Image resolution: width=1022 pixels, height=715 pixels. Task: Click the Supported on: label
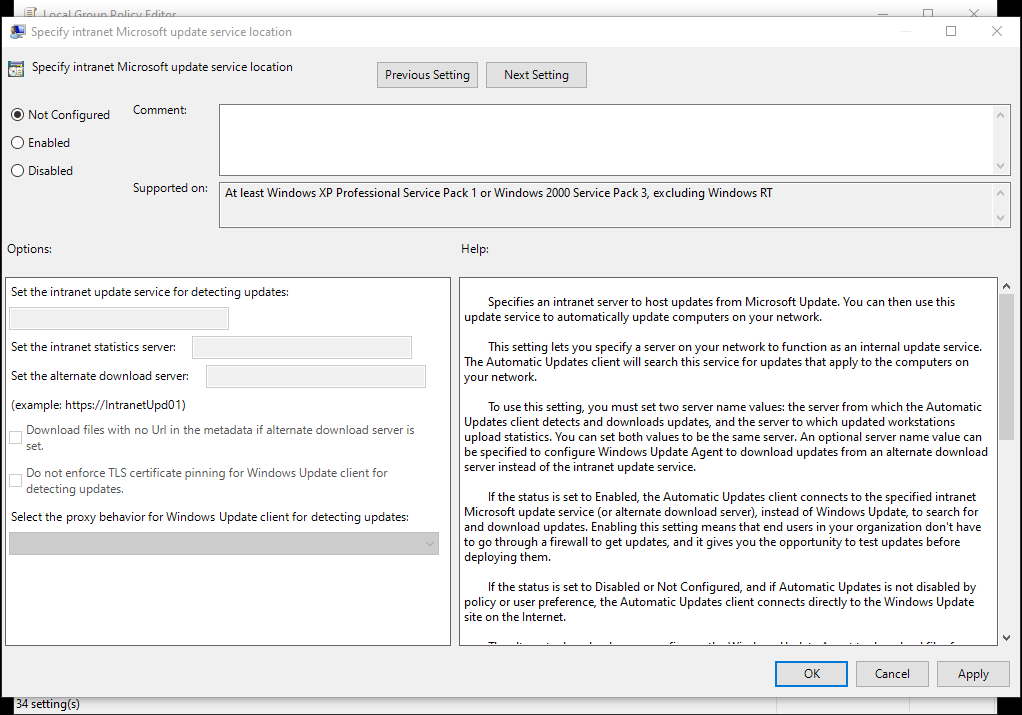pos(170,188)
